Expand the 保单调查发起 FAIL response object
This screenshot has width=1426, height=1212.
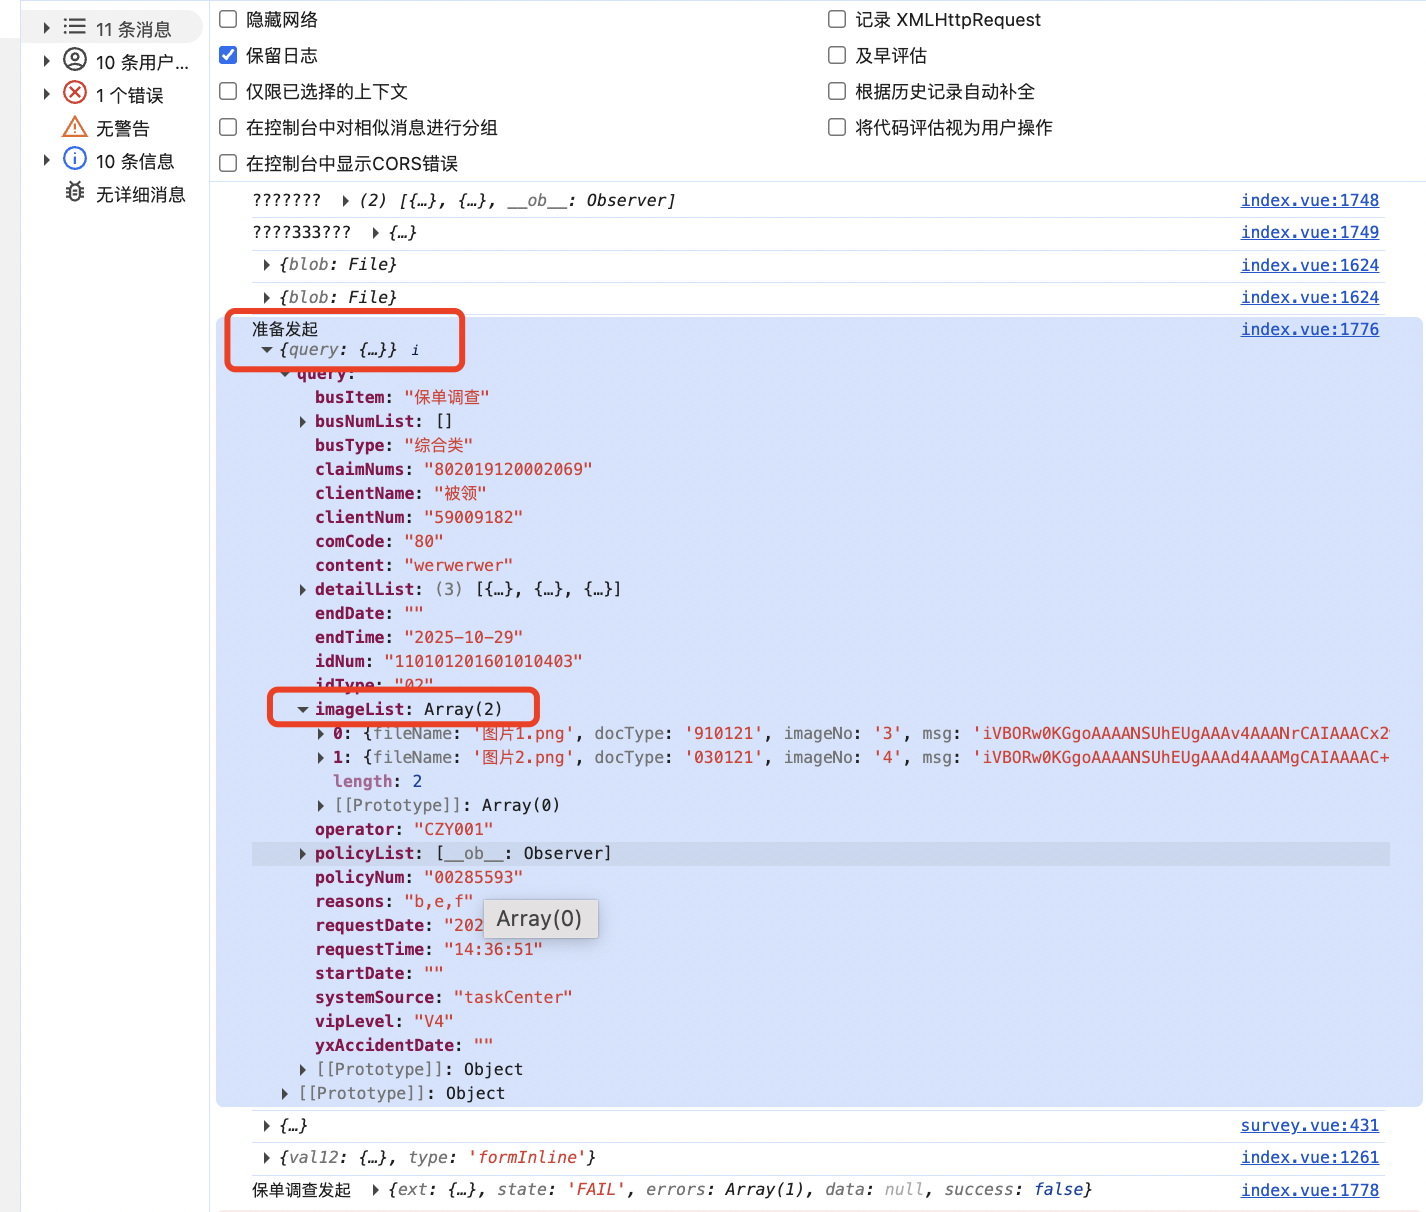point(376,1190)
